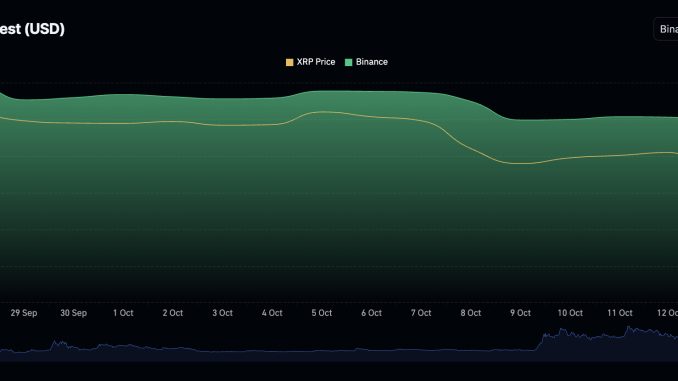This screenshot has width=678, height=381.
Task: Click the 6 Oct date label
Action: point(371,313)
